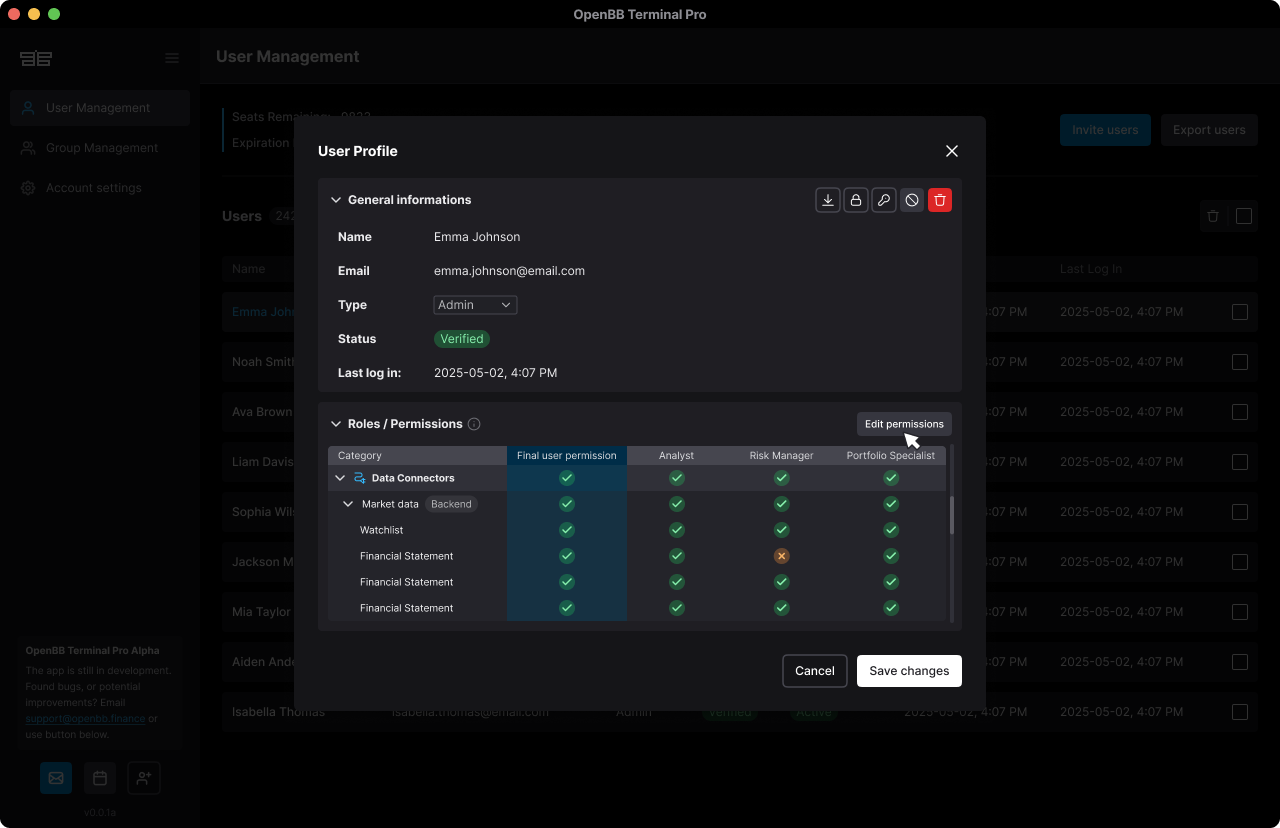Click the Last Log In column header
1280x828 pixels.
(x=1091, y=269)
